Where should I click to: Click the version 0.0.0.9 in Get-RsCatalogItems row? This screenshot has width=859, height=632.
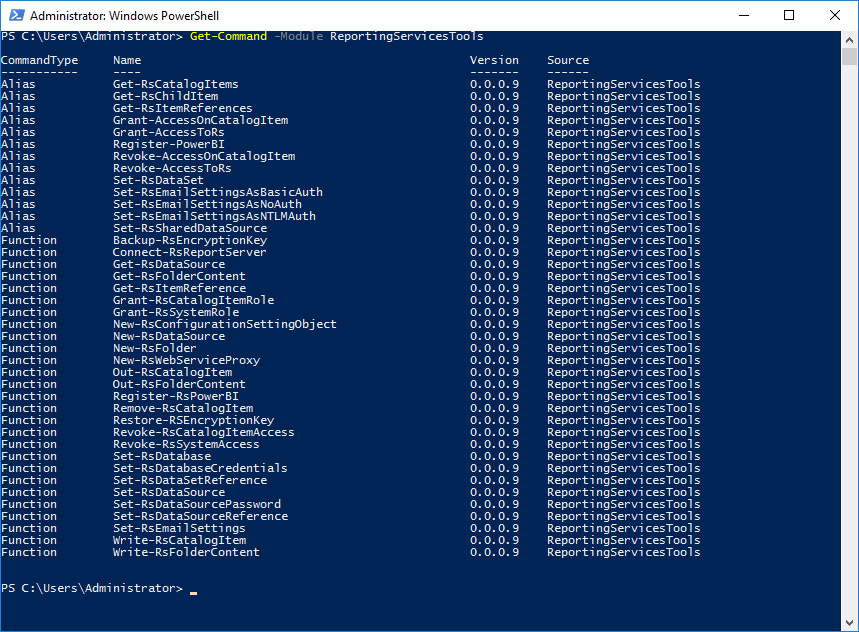click(494, 84)
